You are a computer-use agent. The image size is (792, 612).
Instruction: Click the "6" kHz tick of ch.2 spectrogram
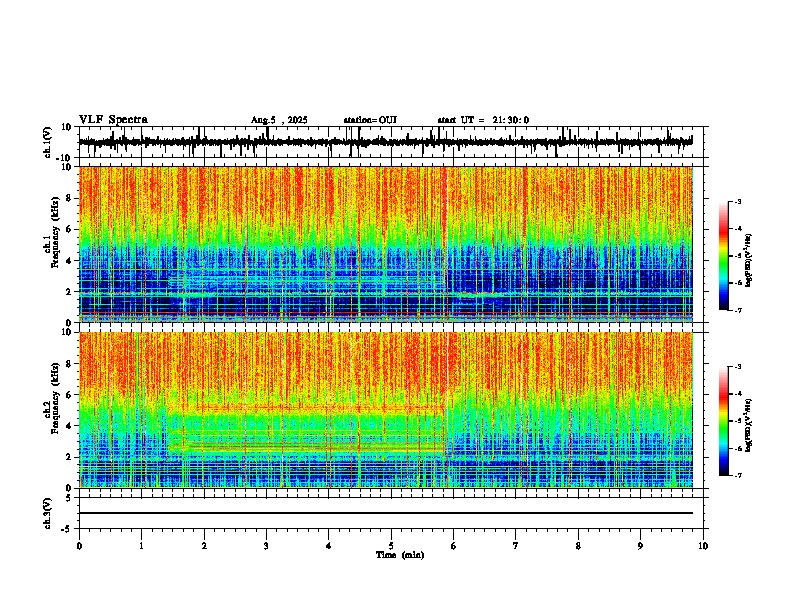(70, 394)
